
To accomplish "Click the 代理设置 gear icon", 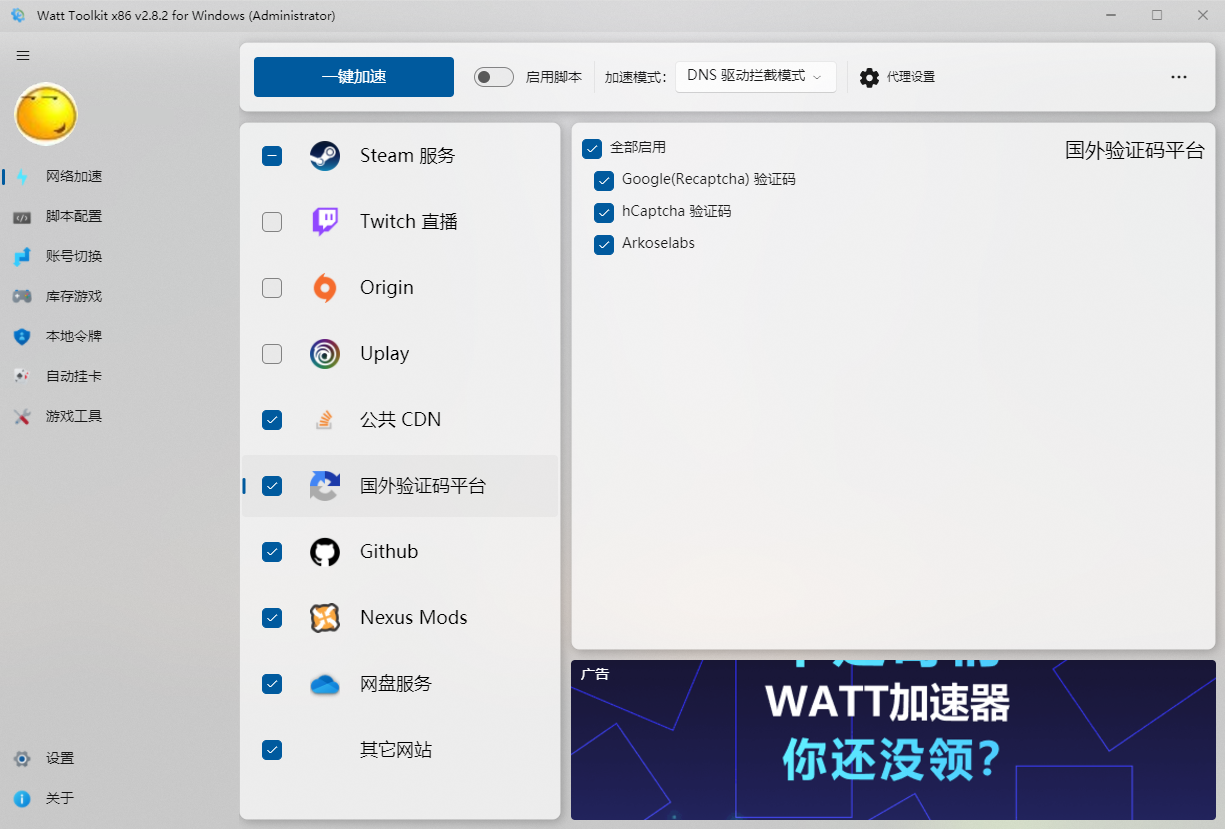I will pyautogui.click(x=870, y=77).
